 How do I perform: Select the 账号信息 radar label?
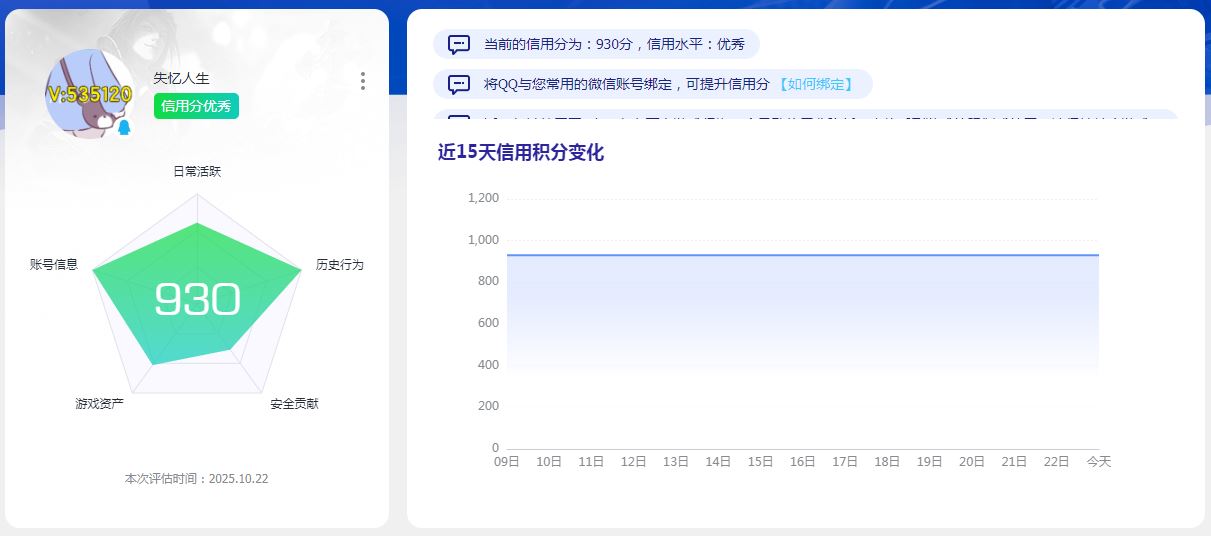(x=54, y=265)
